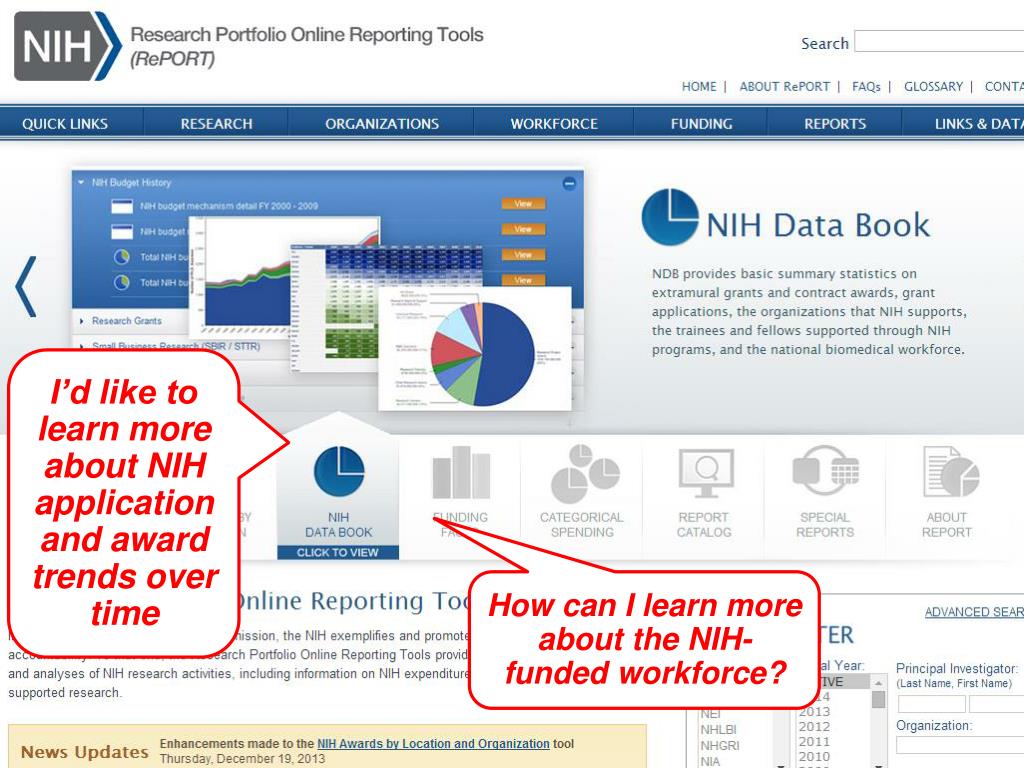Screen dimensions: 1024x768
Task: Click the News Updates heading
Action: [85, 752]
